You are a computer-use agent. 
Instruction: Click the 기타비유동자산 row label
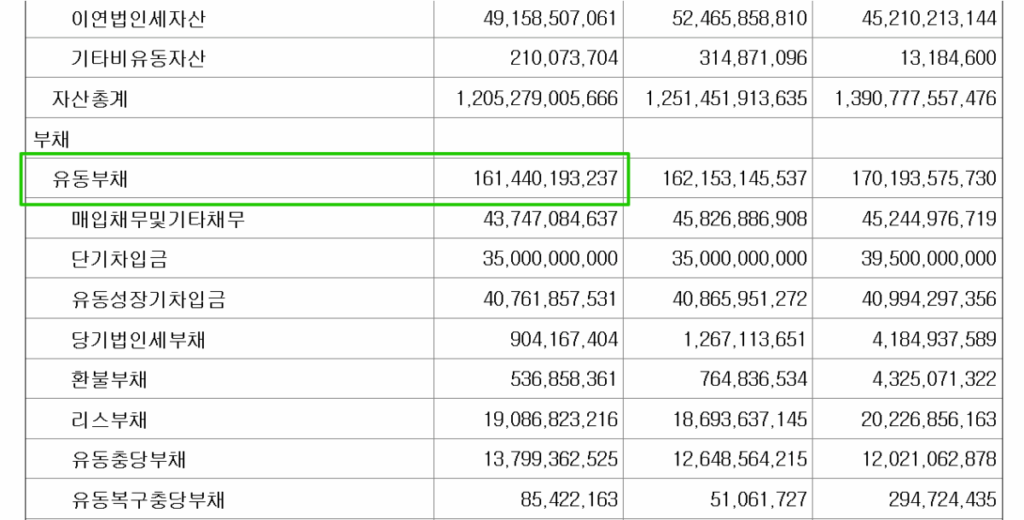click(139, 59)
